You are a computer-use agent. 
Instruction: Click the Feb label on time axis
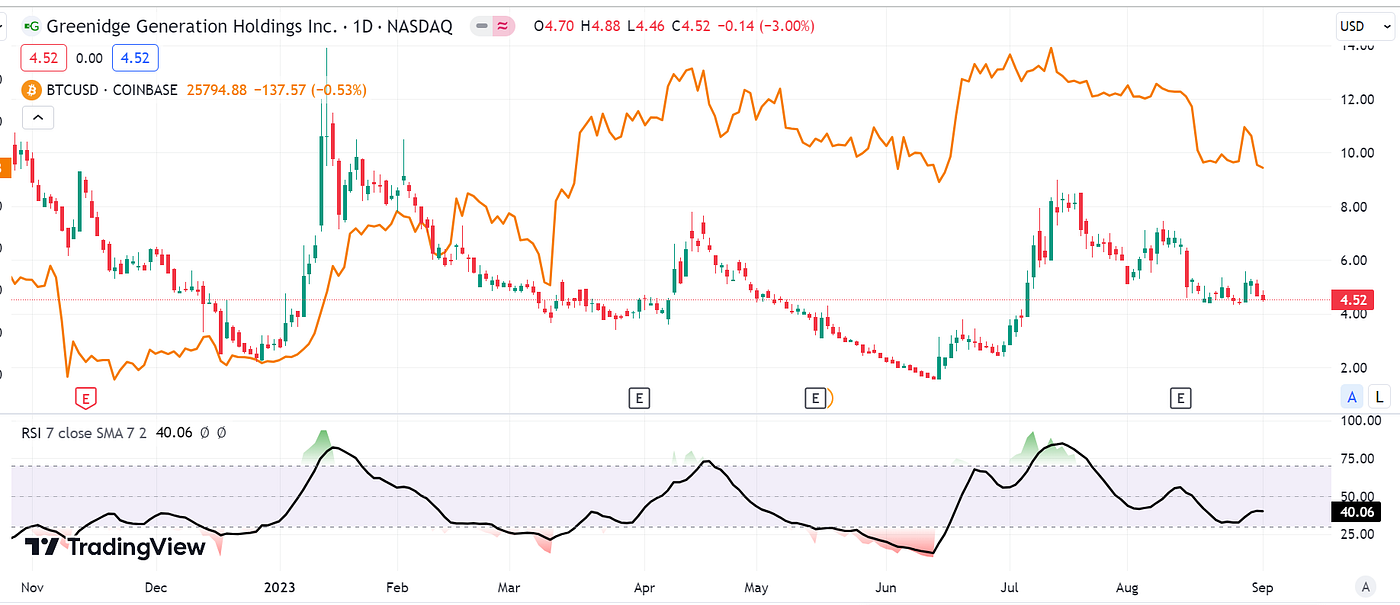pyautogui.click(x=399, y=588)
